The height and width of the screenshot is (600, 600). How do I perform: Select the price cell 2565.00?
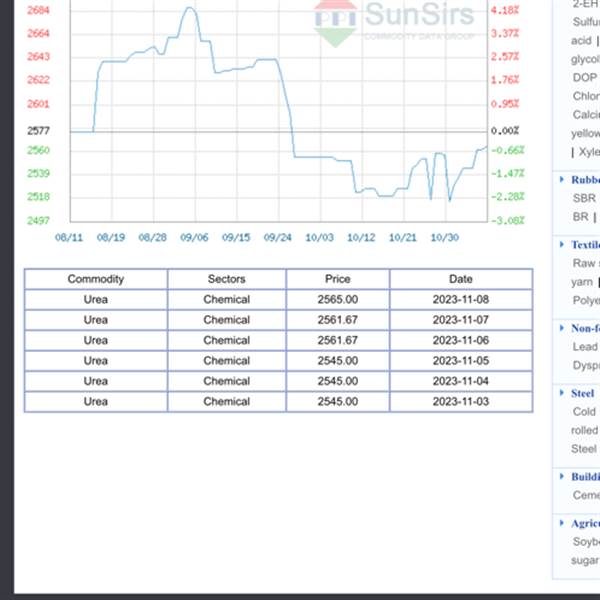pyautogui.click(x=338, y=299)
